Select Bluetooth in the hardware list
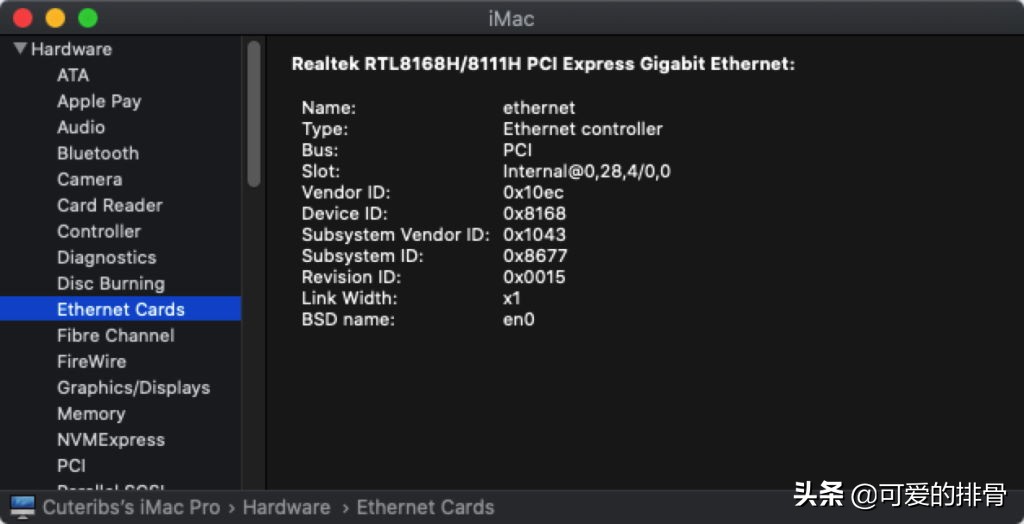The height and width of the screenshot is (524, 1024). point(98,153)
